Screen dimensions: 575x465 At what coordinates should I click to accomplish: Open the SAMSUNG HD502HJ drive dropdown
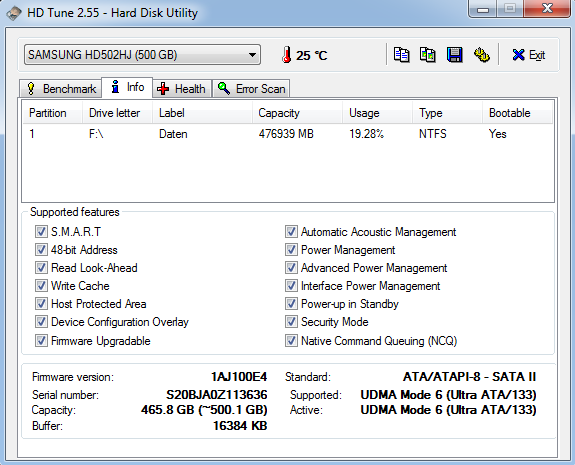click(142, 55)
